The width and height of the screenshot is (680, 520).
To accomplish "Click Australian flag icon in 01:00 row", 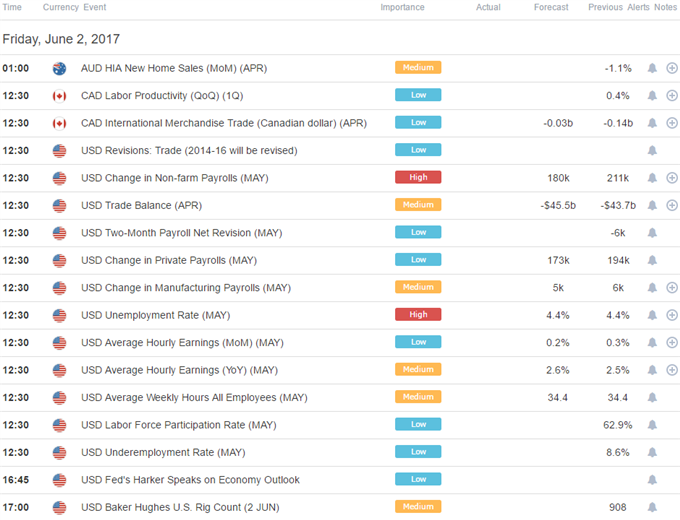I will (x=59, y=69).
